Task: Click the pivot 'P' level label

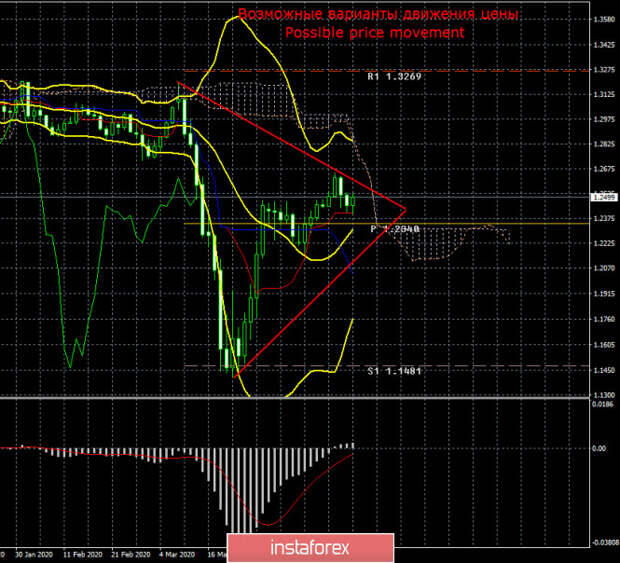Action: tap(394, 229)
